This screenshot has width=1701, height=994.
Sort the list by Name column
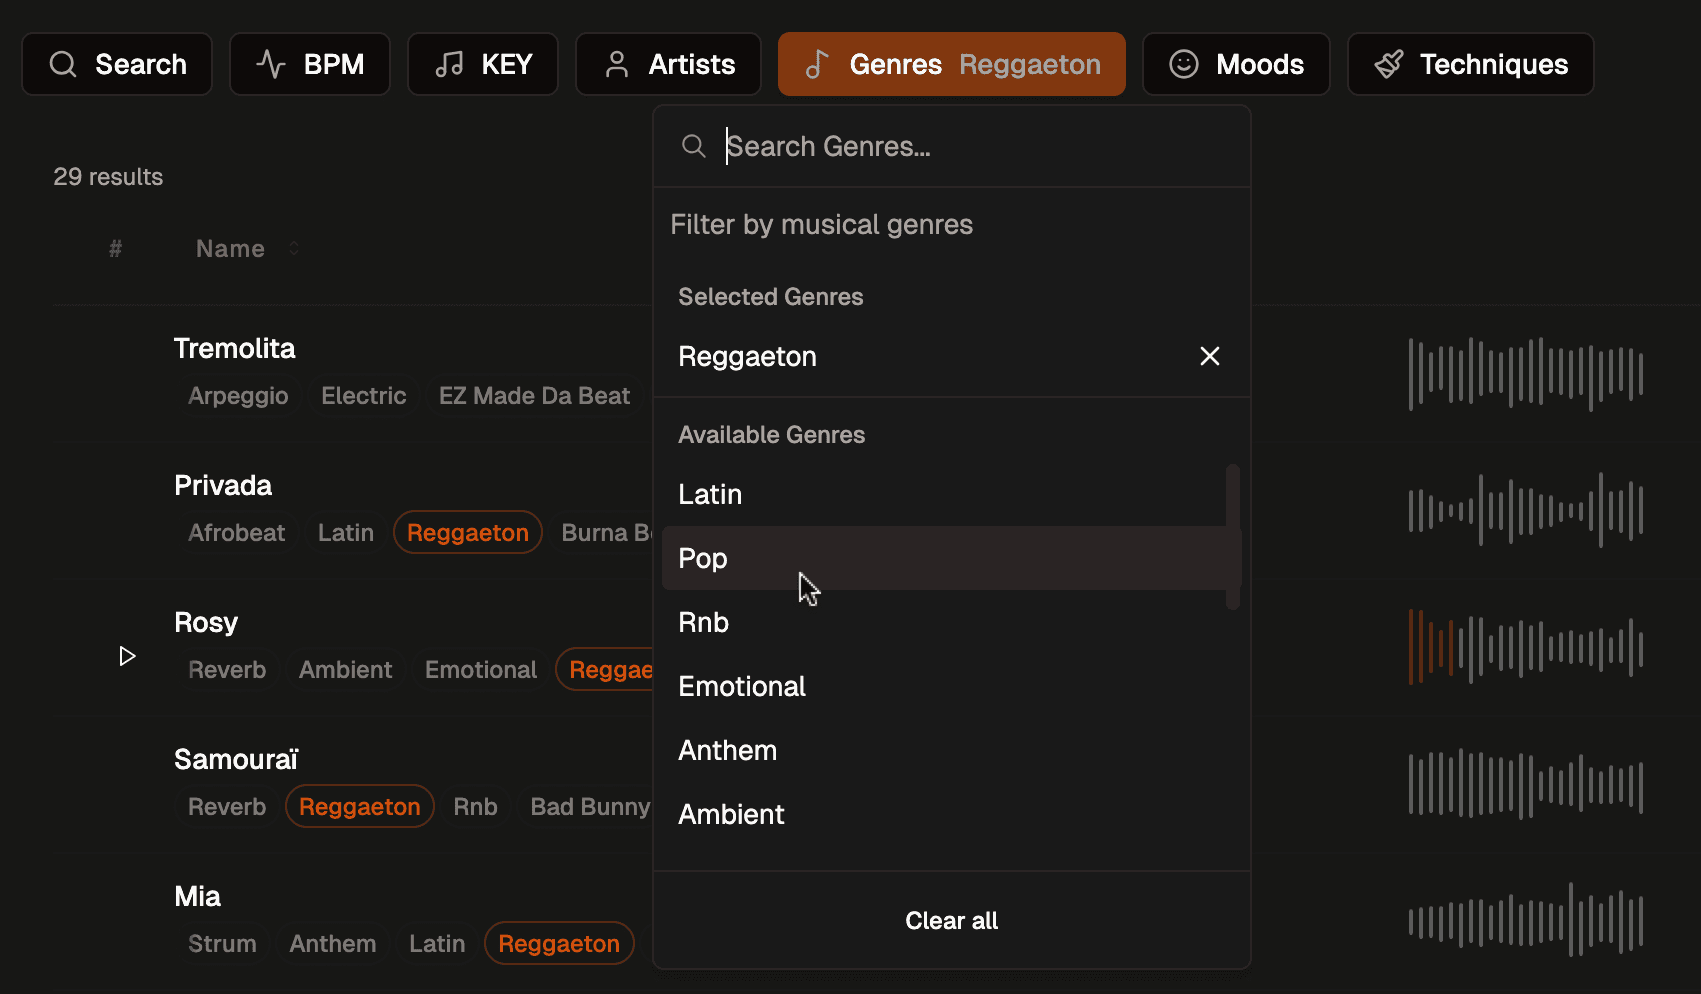click(231, 249)
